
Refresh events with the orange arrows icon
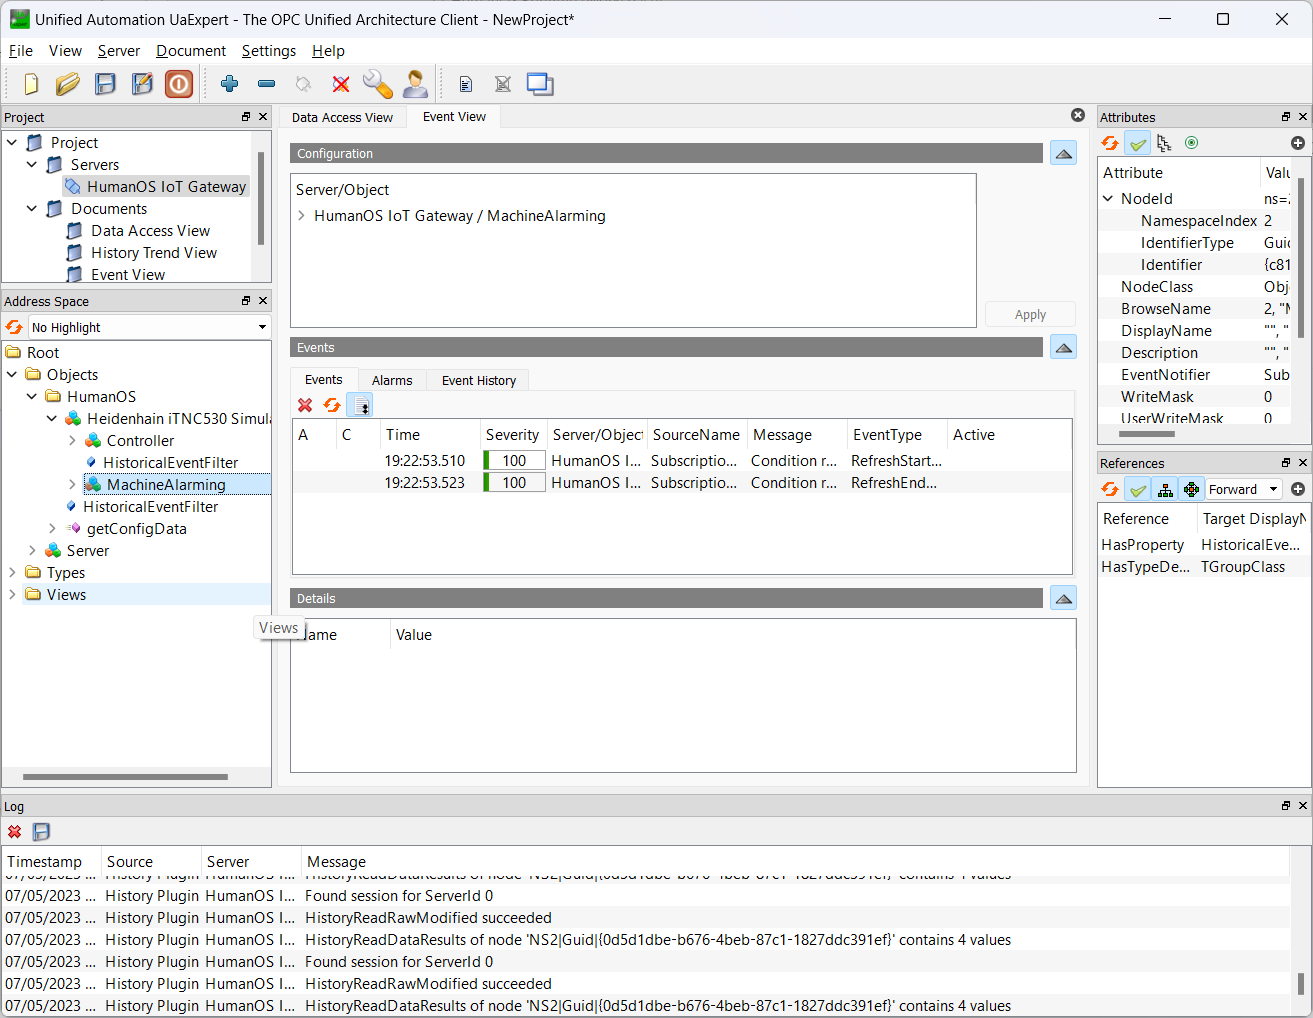click(332, 405)
